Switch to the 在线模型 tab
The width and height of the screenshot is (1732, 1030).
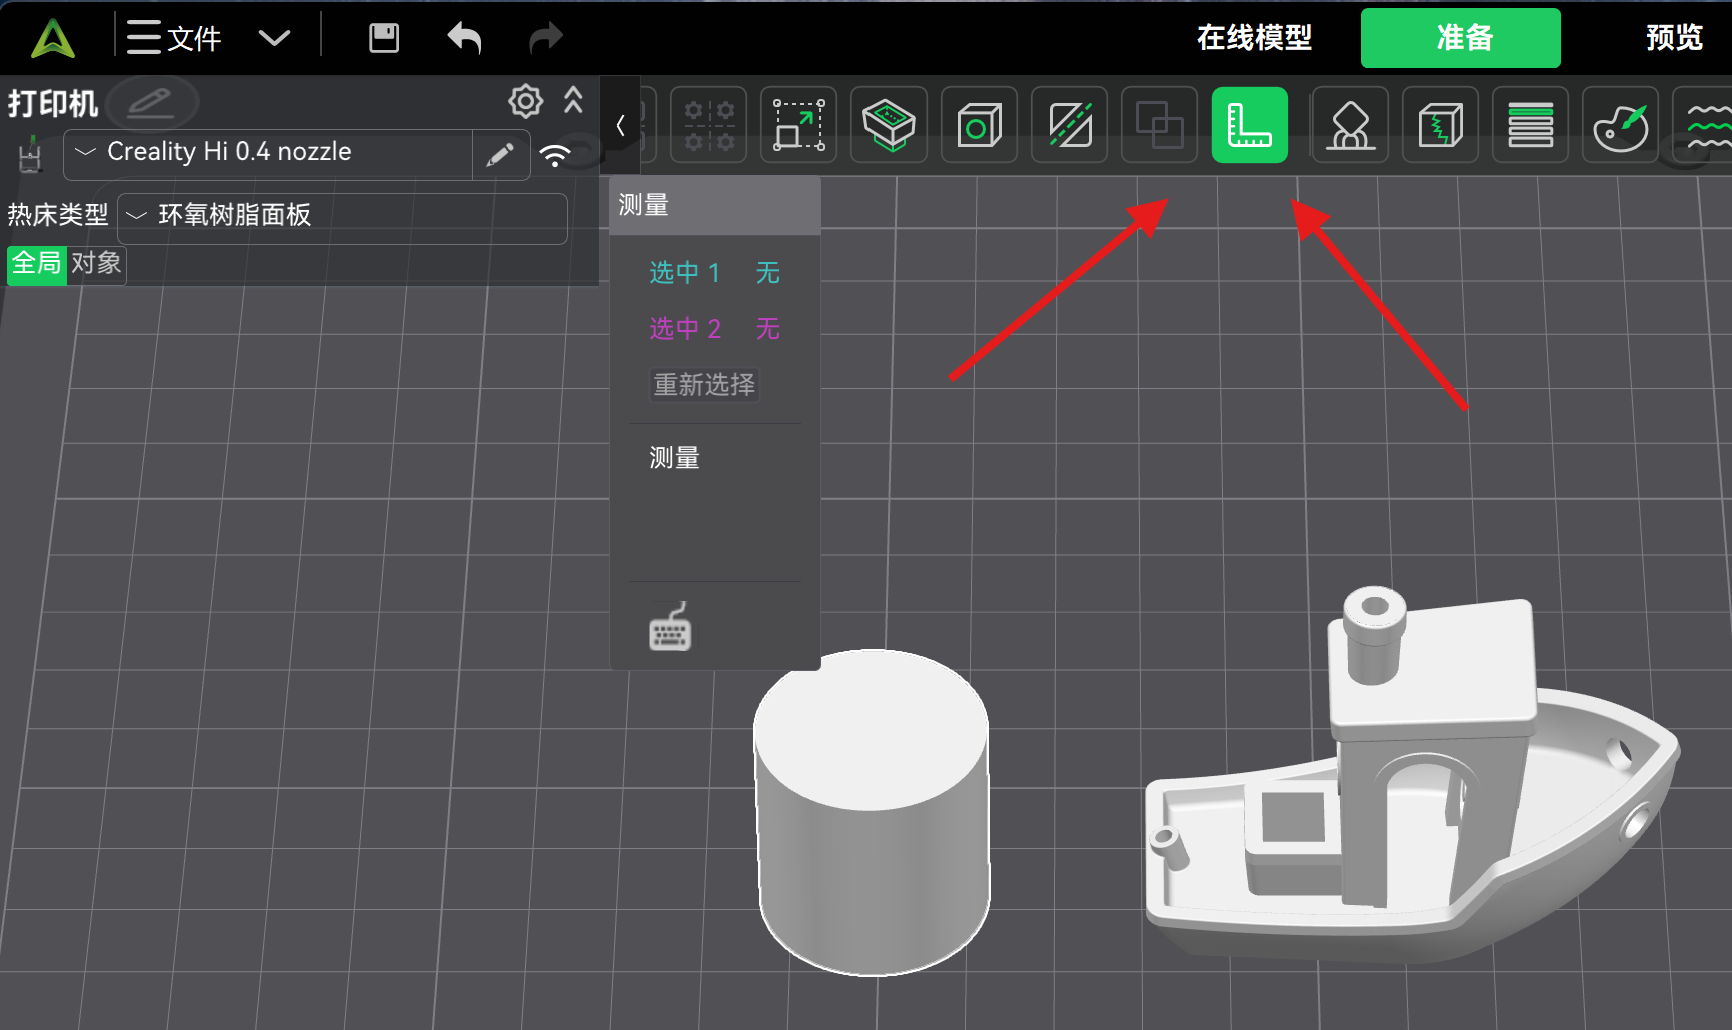point(1254,38)
